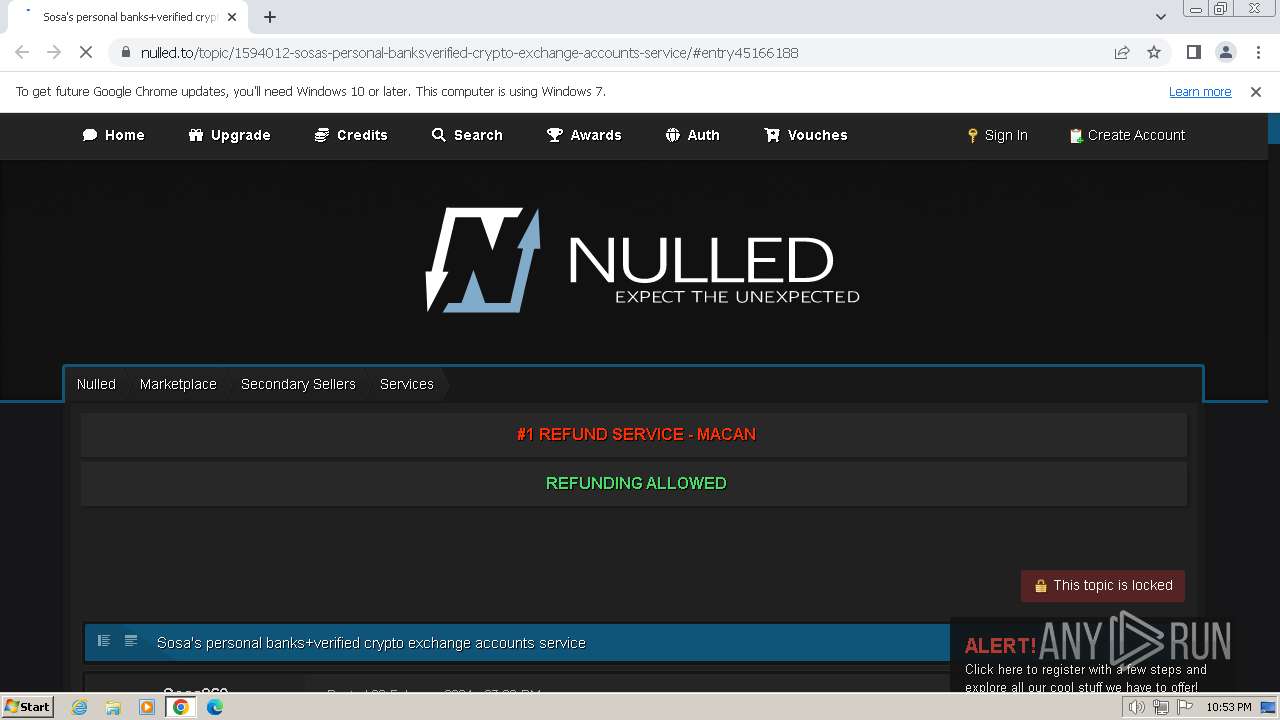Screen dimensions: 1280x720
Task: Click the Sign In link
Action: [997, 135]
